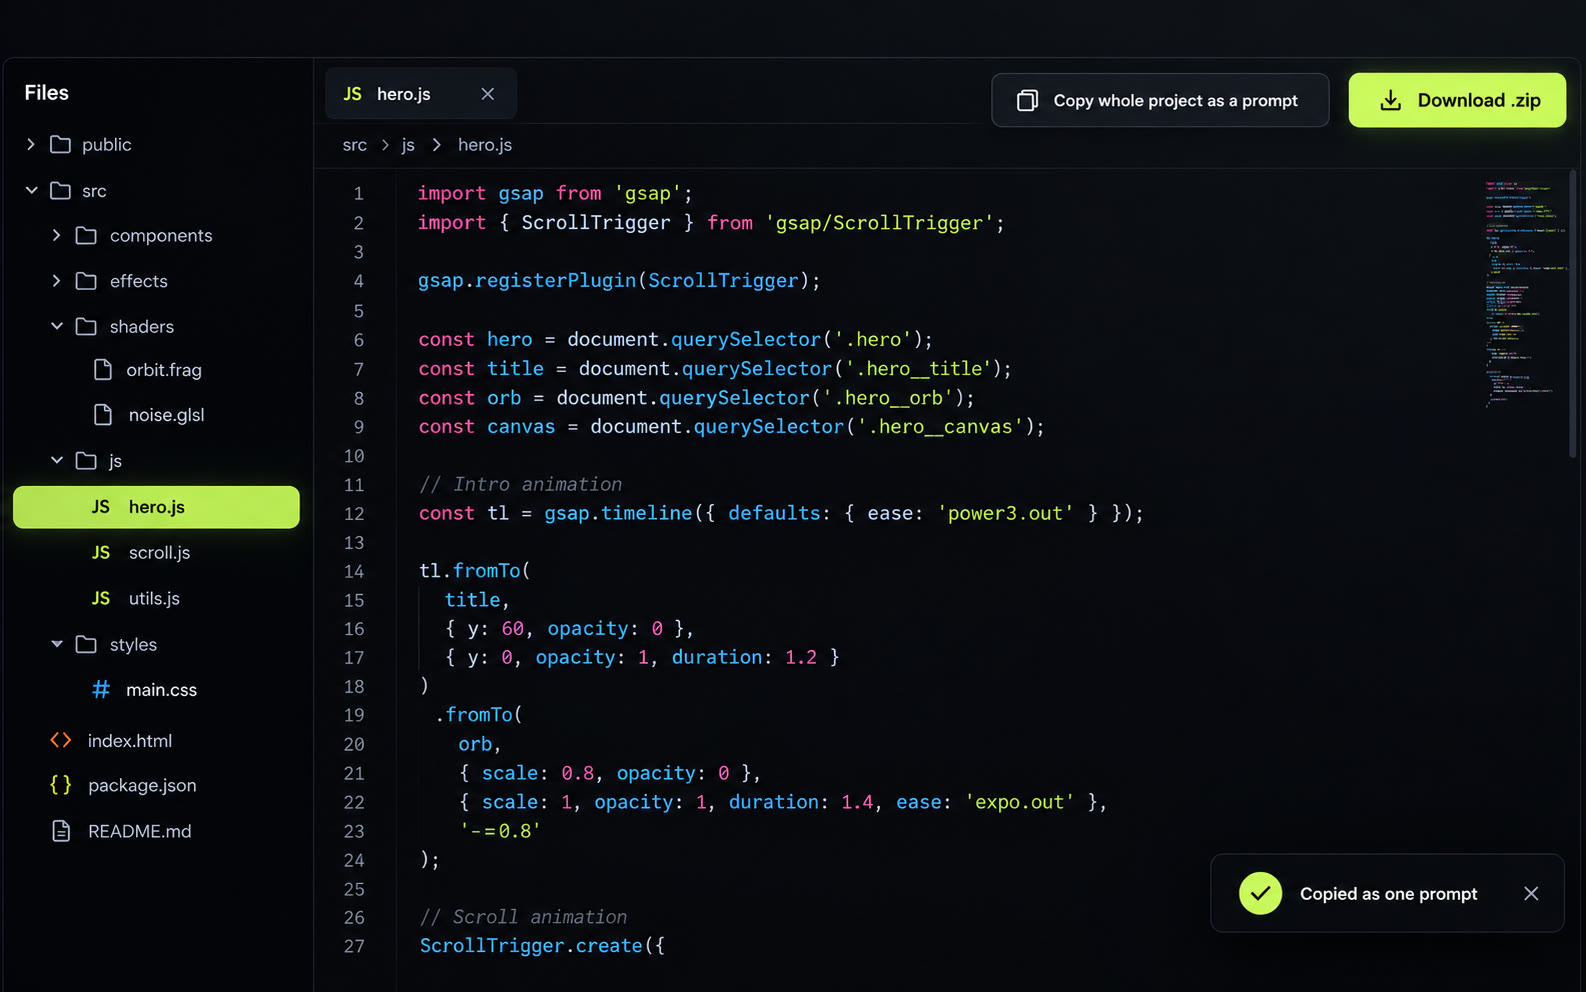The image size is (1586, 992).
Task: Click the editor vertical scrollbar
Action: tap(1573, 315)
